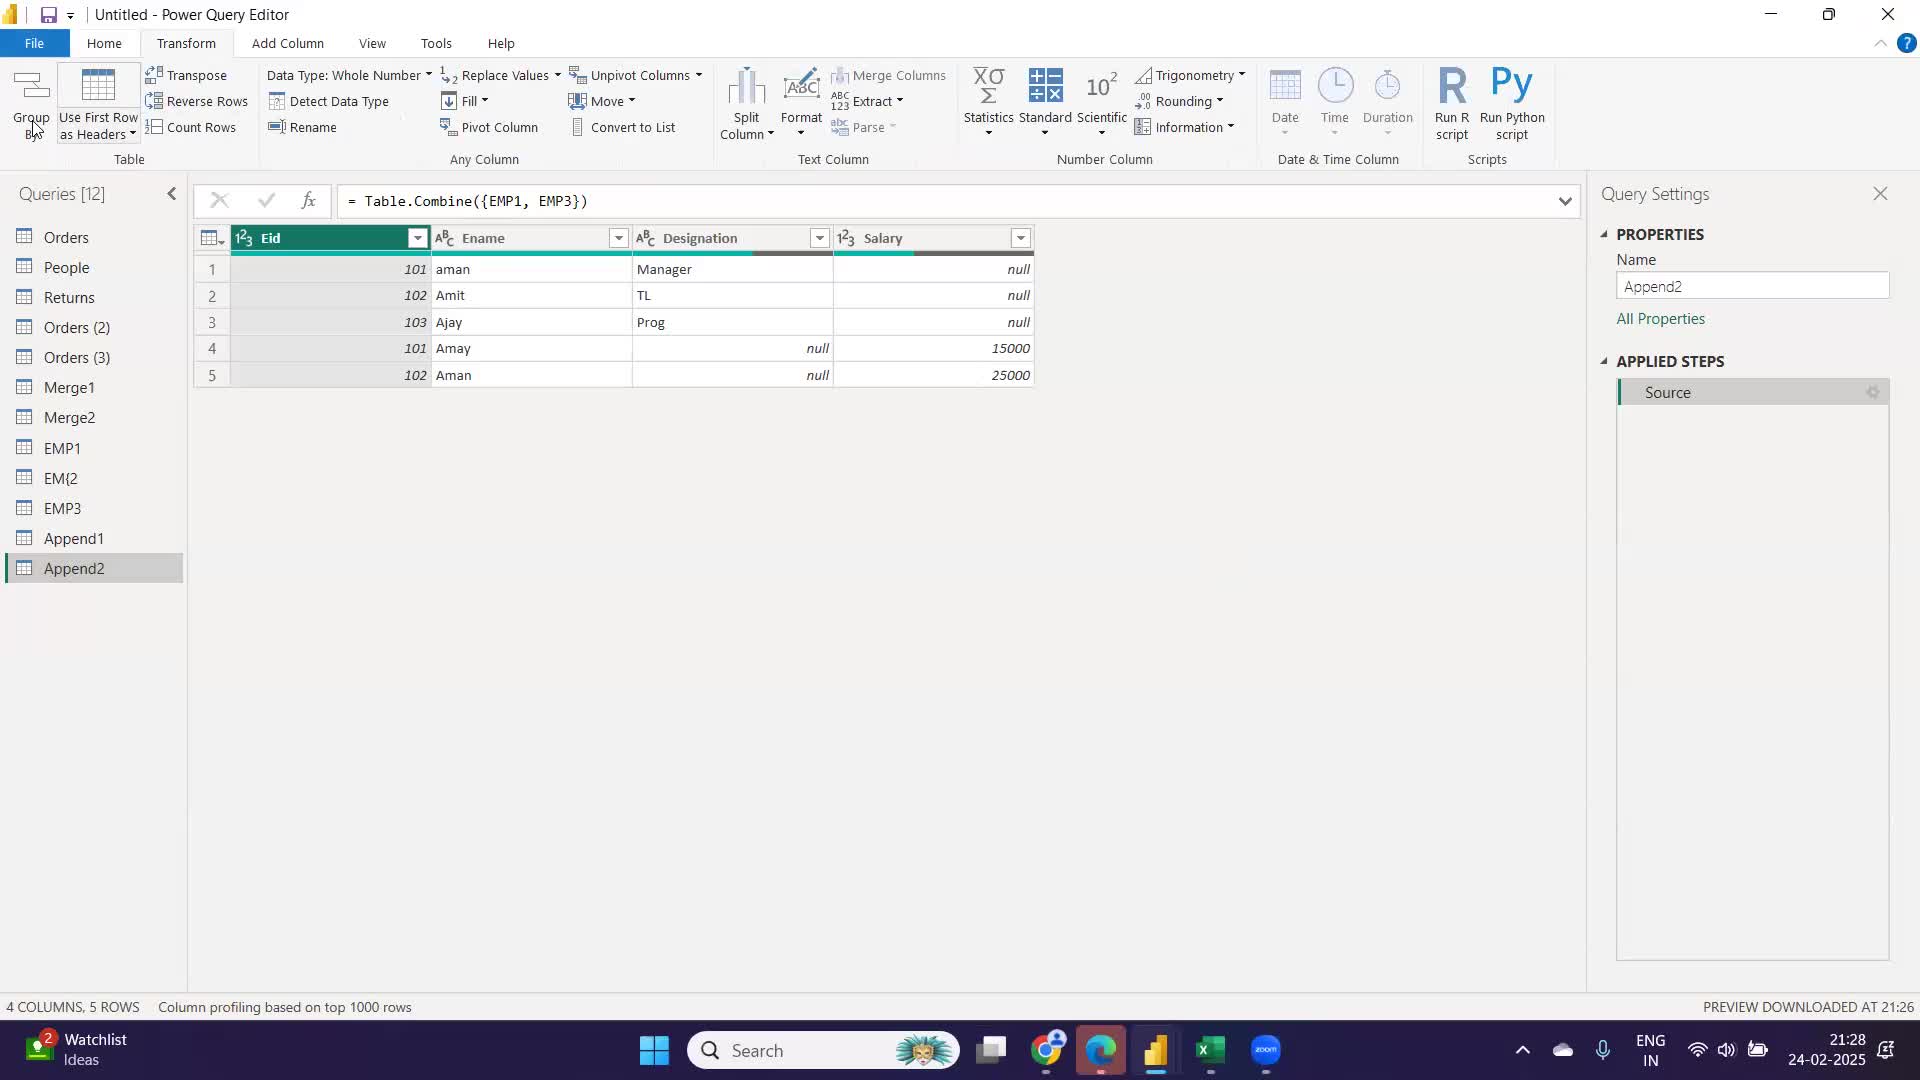
Task: Click Reverse Rows in ribbon
Action: (196, 101)
